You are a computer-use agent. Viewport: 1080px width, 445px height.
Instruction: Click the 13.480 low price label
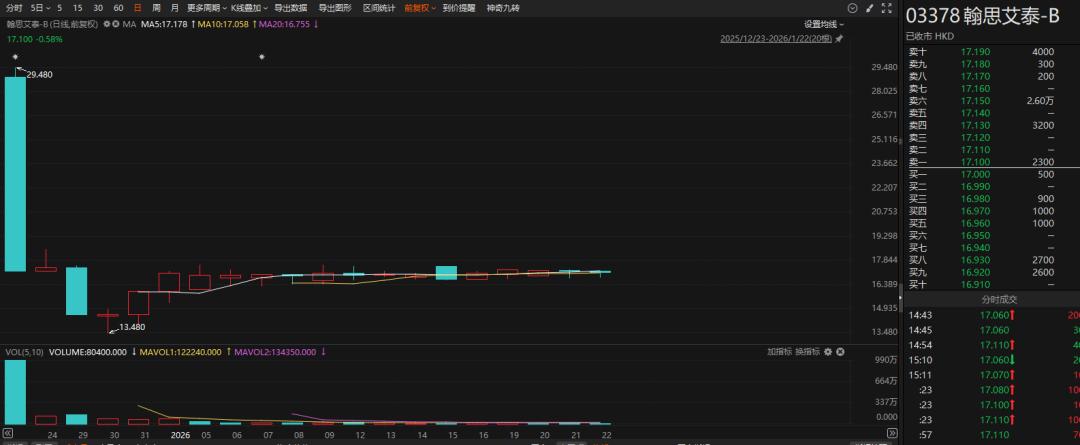tap(132, 327)
